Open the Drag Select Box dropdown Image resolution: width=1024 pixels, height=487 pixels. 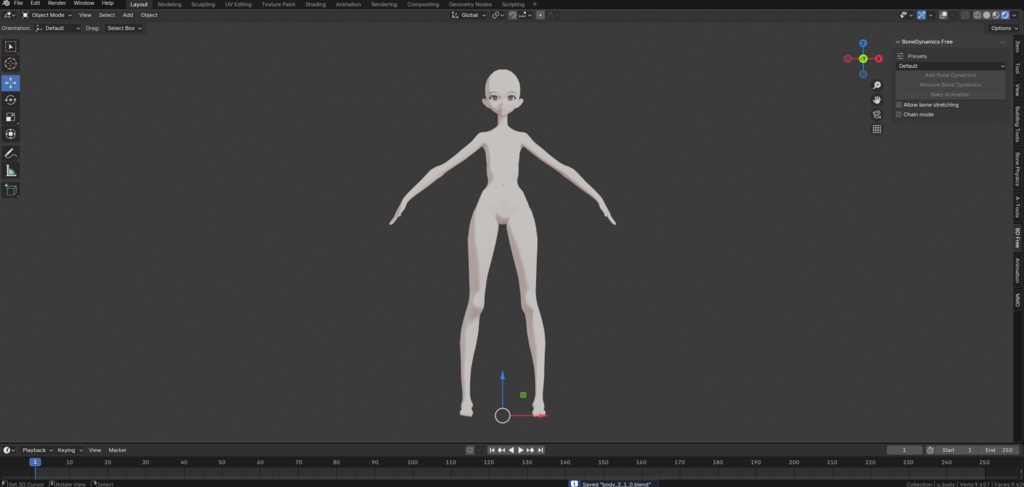[x=124, y=28]
